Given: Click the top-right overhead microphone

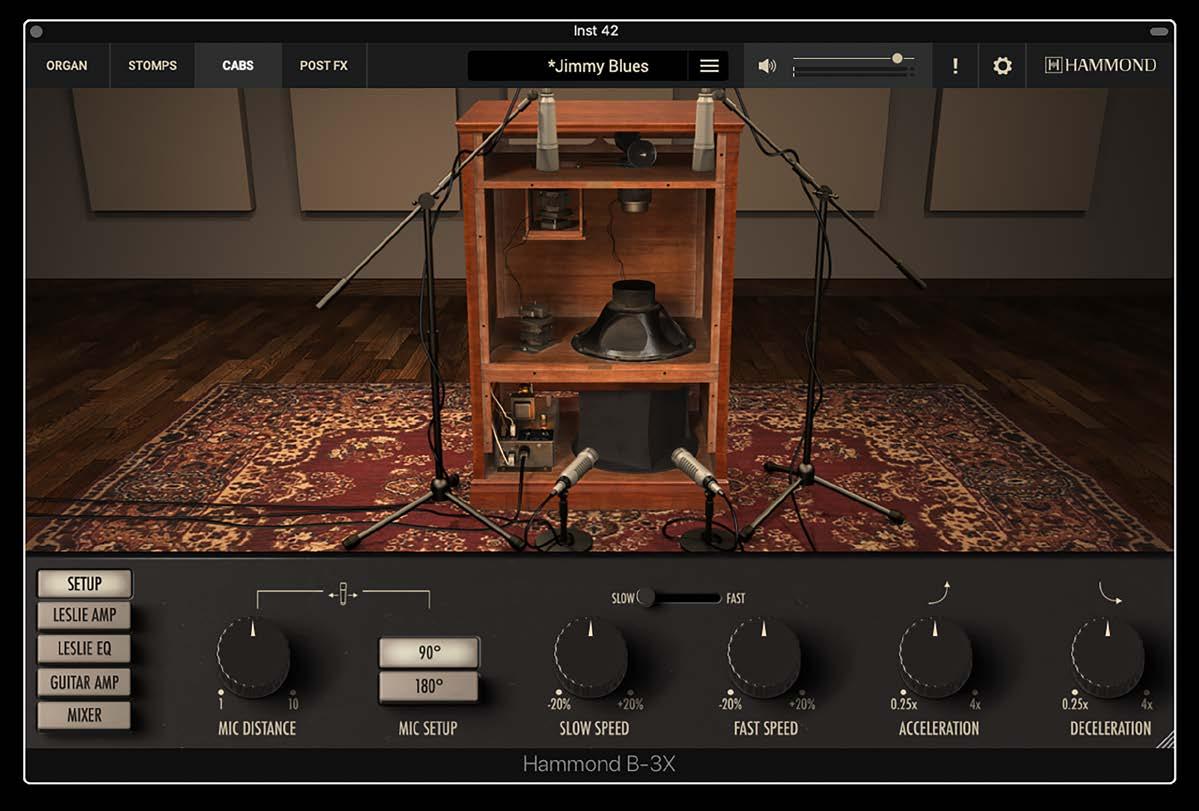Looking at the screenshot, I should pyautogui.click(x=703, y=130).
